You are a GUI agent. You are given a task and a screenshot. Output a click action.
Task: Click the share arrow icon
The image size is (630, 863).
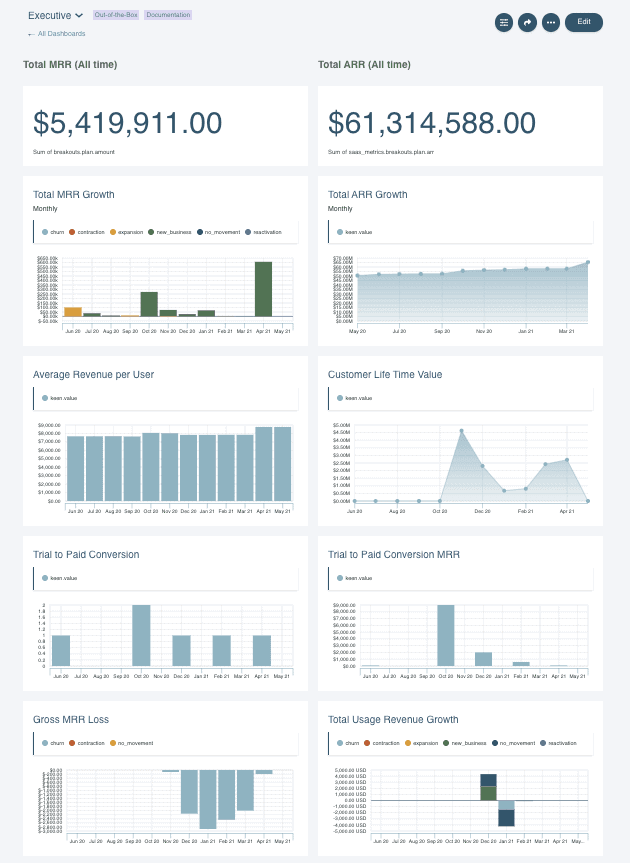(527, 23)
